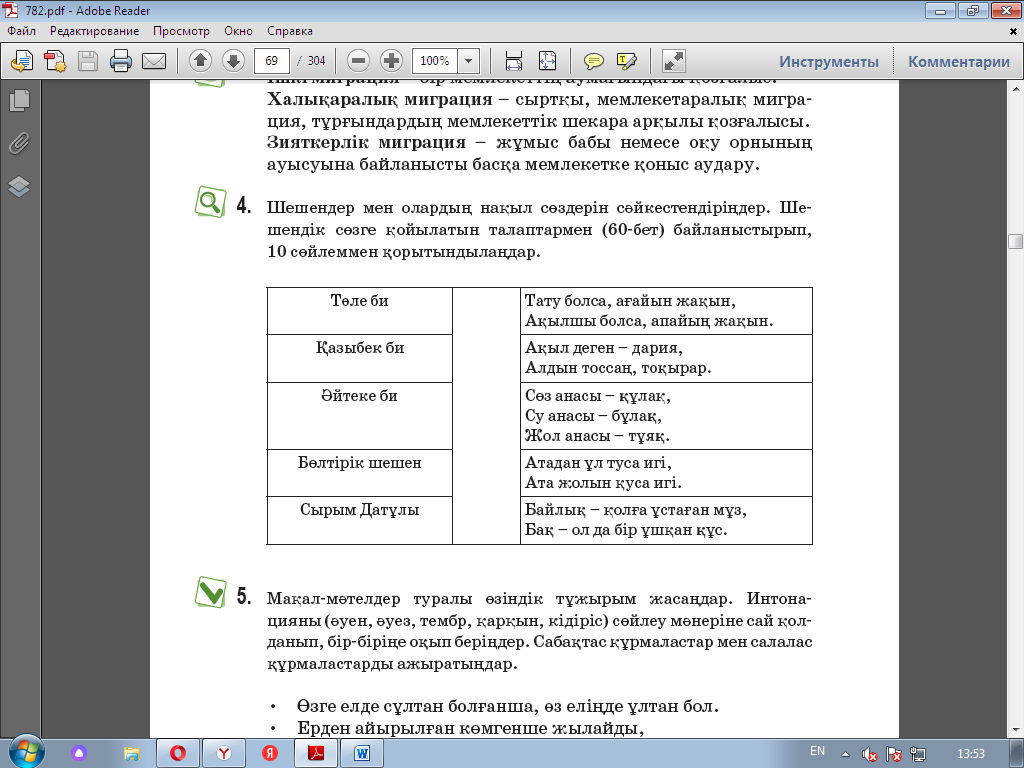Open the Инструменты panel
Screen dimensions: 1024x768
pyautogui.click(x=829, y=61)
